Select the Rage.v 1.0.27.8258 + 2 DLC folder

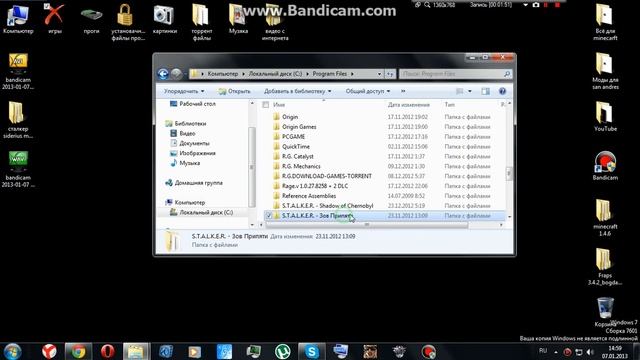(x=315, y=186)
